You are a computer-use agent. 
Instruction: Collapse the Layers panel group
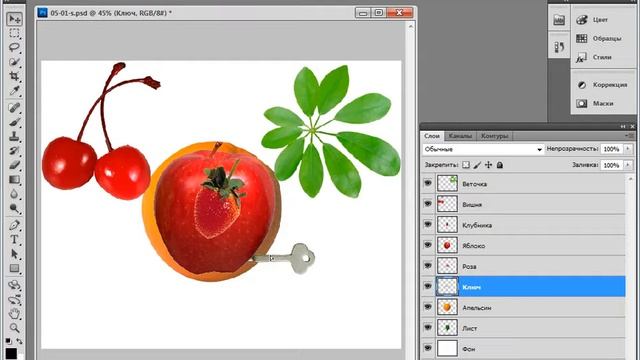[x=623, y=127]
